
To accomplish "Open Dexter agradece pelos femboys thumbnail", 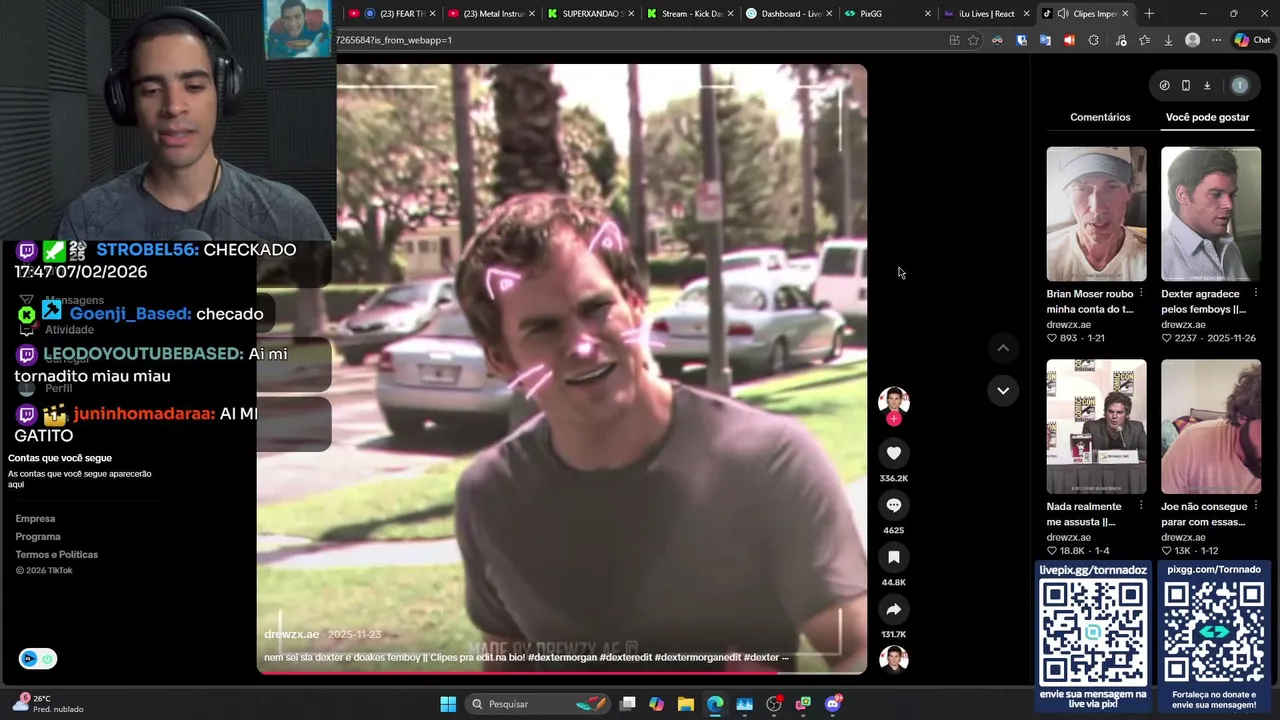I will click(x=1211, y=214).
